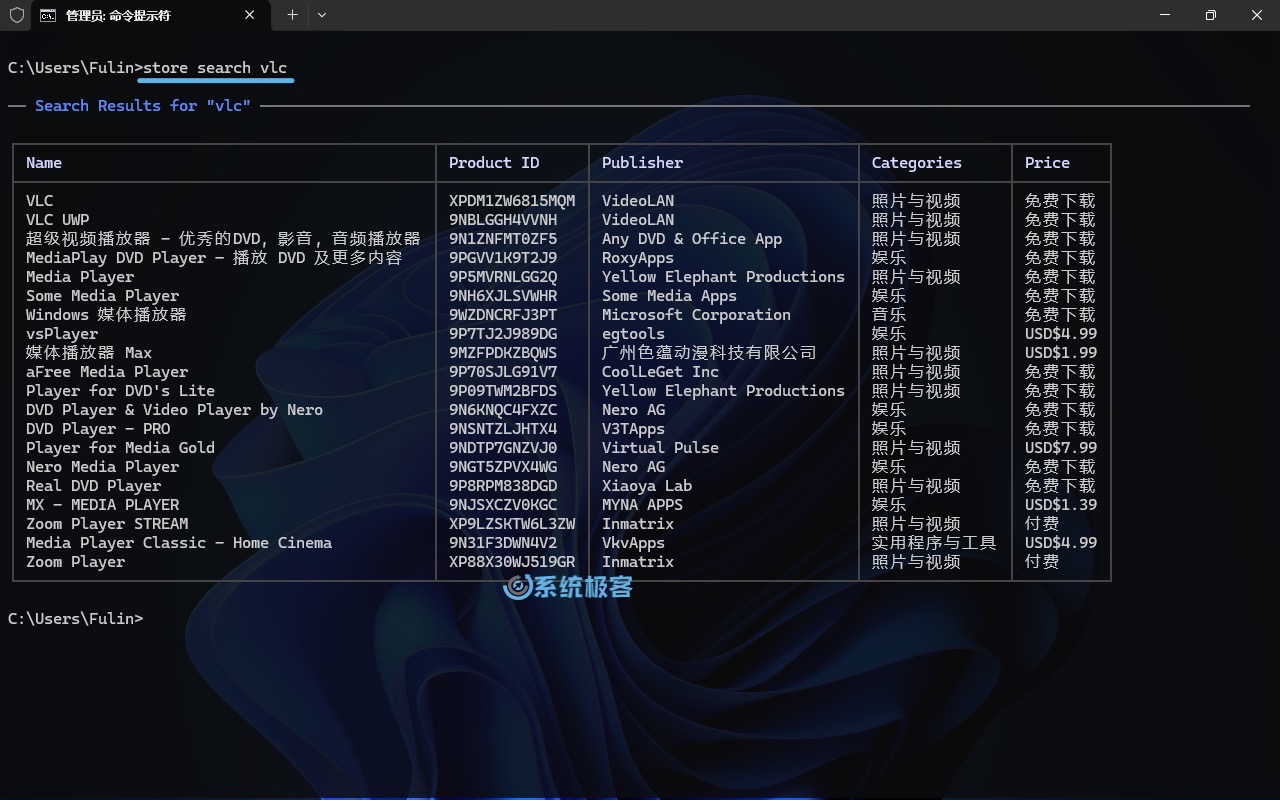Close the 管理员: 命令提示符 tab
This screenshot has height=800, width=1280.
click(x=250, y=15)
